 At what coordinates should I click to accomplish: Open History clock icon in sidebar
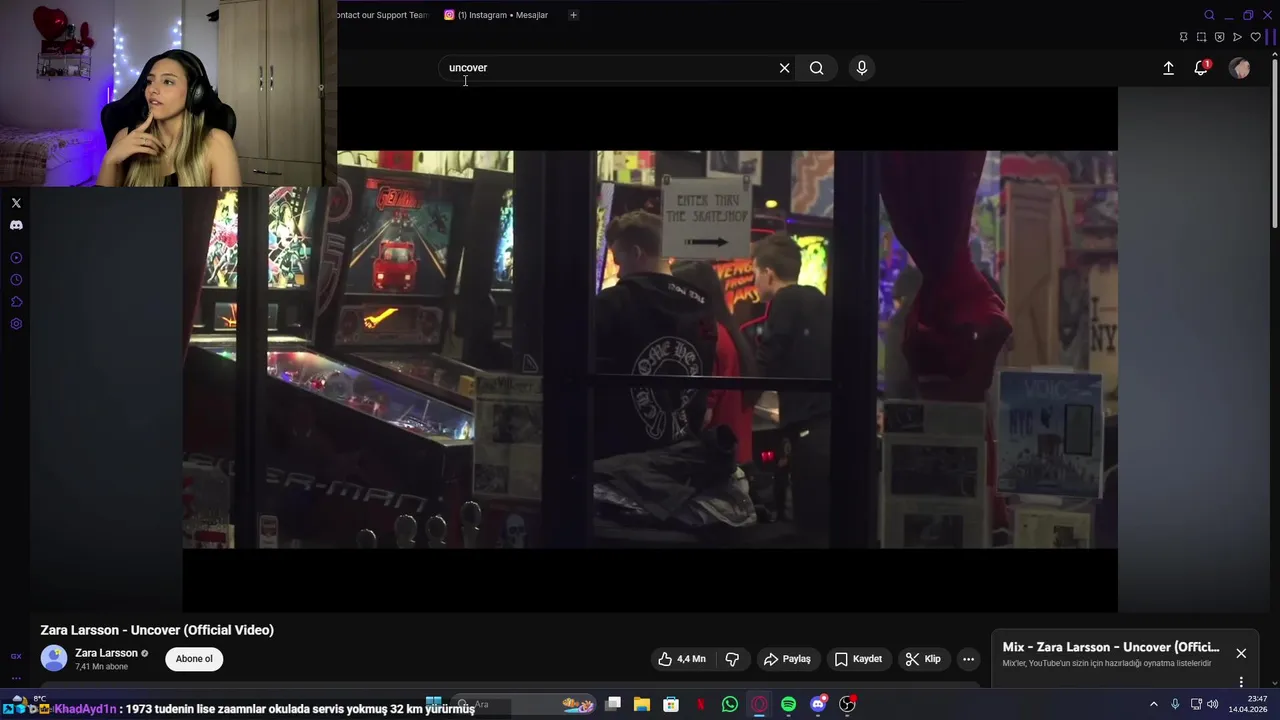click(x=16, y=280)
